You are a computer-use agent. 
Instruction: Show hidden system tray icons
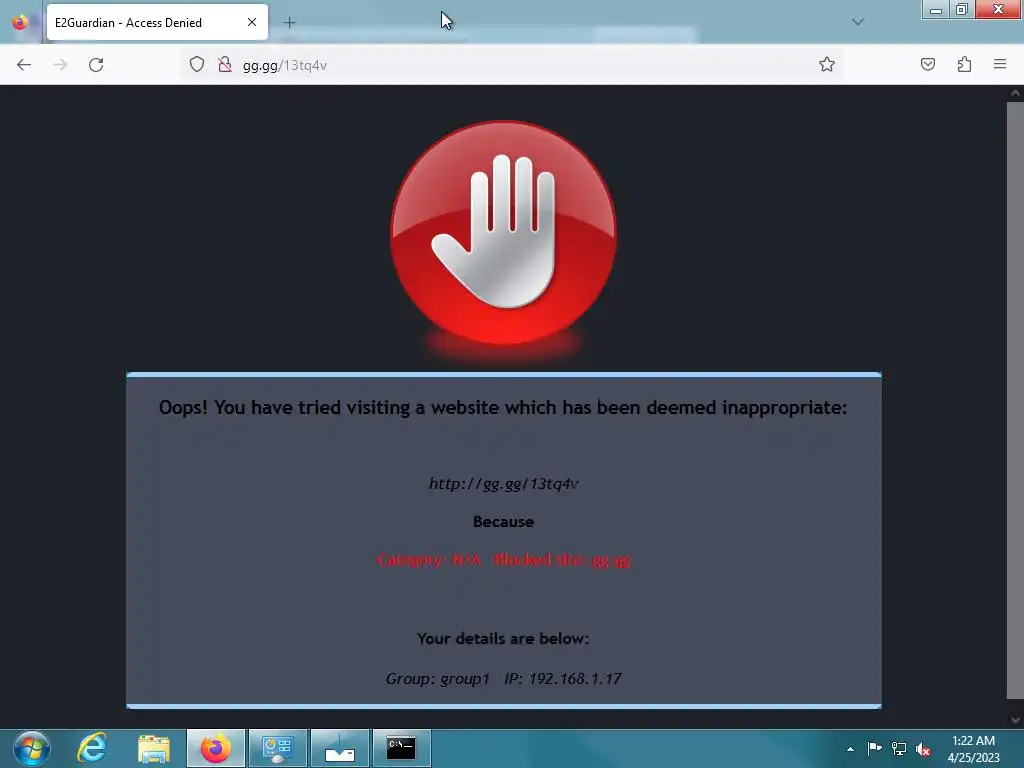tap(850, 749)
